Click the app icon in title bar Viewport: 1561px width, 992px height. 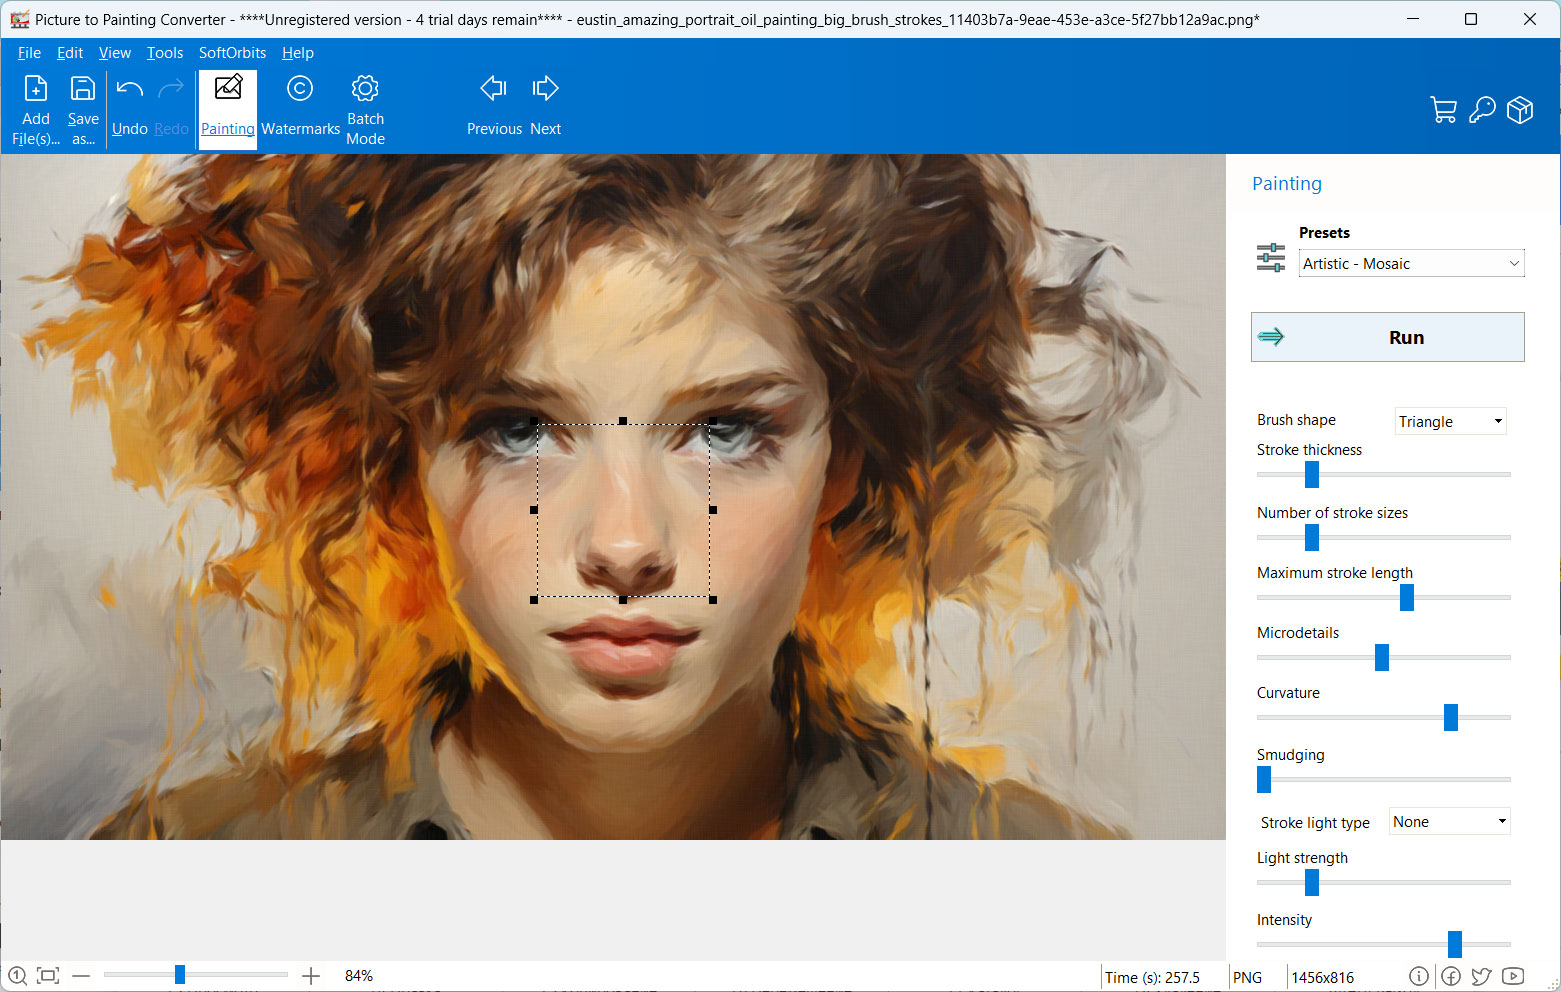coord(19,19)
